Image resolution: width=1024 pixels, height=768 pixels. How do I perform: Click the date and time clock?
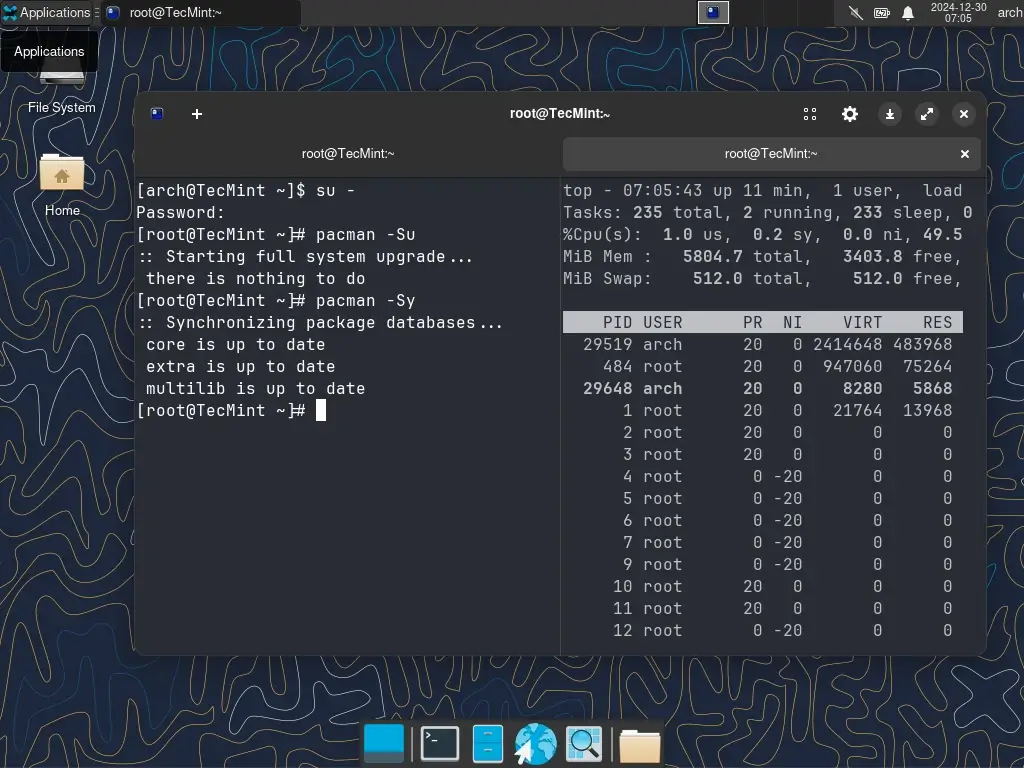(x=958, y=12)
